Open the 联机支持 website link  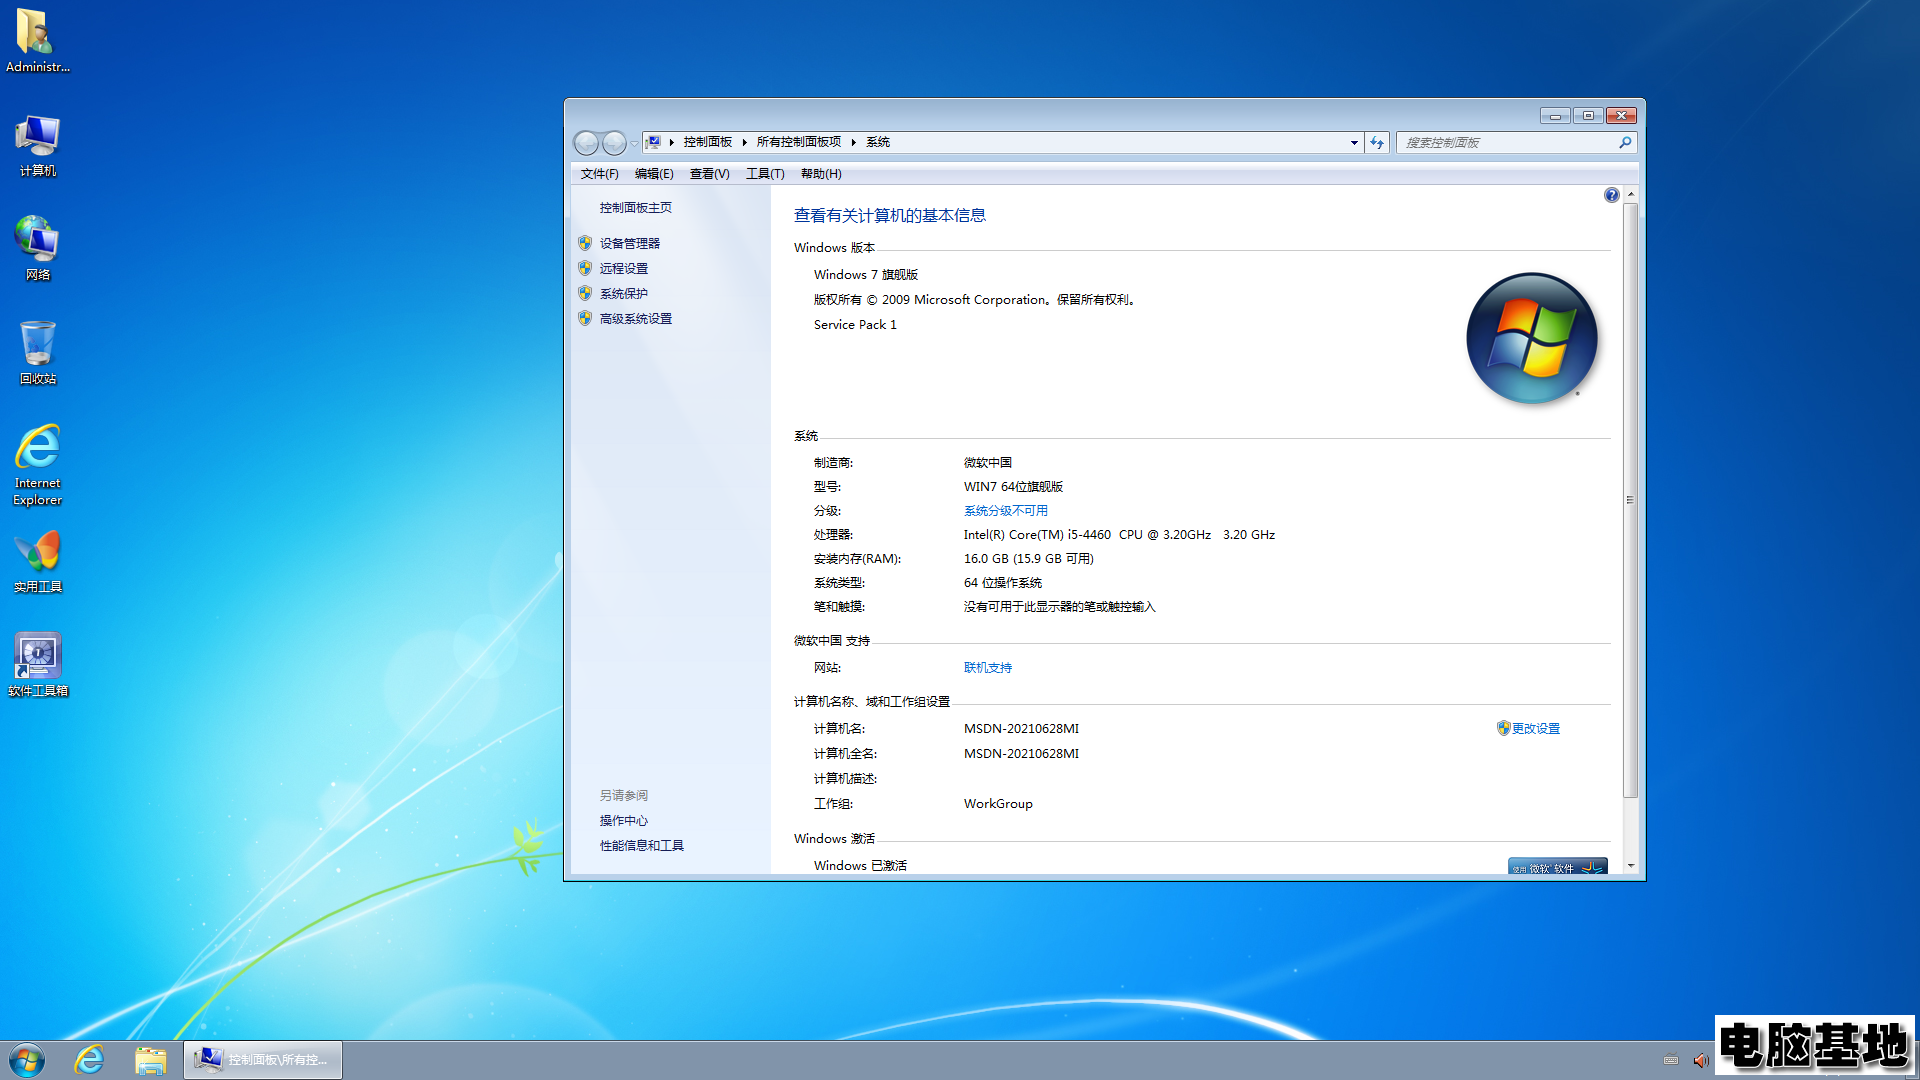(x=987, y=667)
